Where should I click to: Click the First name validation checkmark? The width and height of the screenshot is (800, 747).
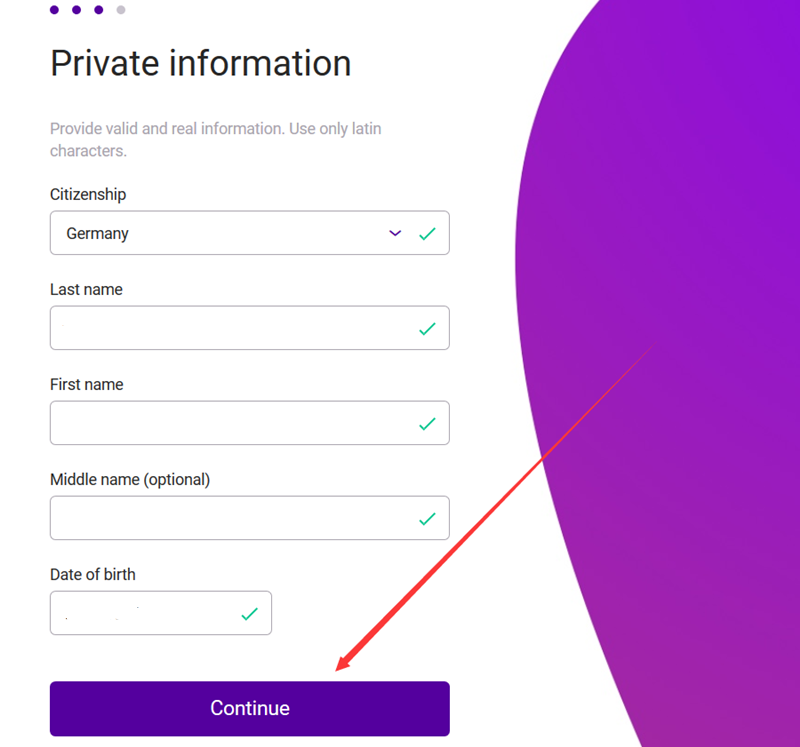click(427, 424)
